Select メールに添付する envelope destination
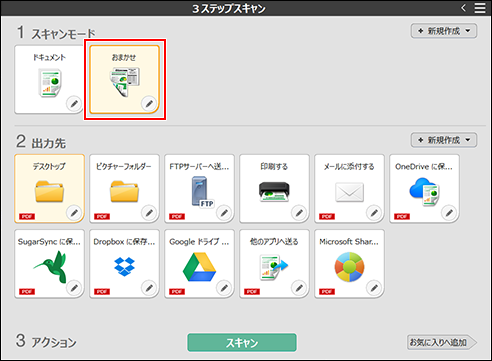Image resolution: width=492 pixels, height=361 pixels. 349,188
